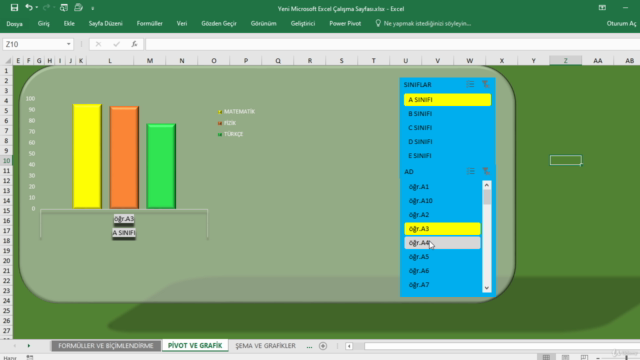The height and width of the screenshot is (360, 640).
Task: Switch to ŞEMA VE GRAFİKLER sheet tab
Action: point(265,346)
